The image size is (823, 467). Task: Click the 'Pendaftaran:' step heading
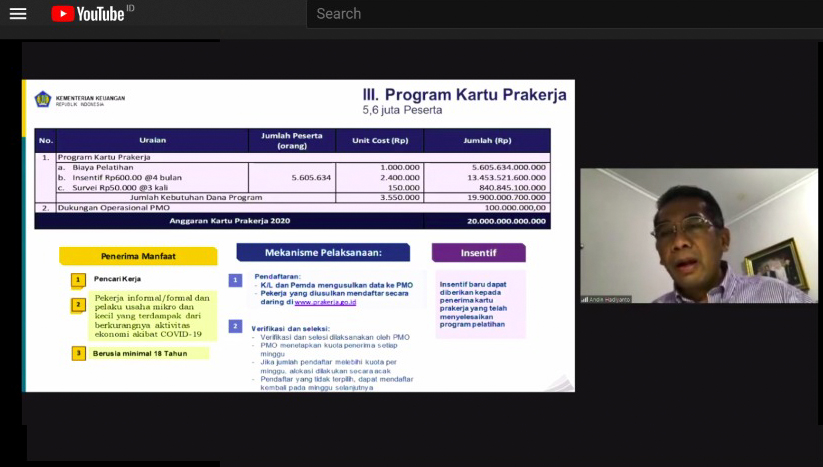coord(277,276)
